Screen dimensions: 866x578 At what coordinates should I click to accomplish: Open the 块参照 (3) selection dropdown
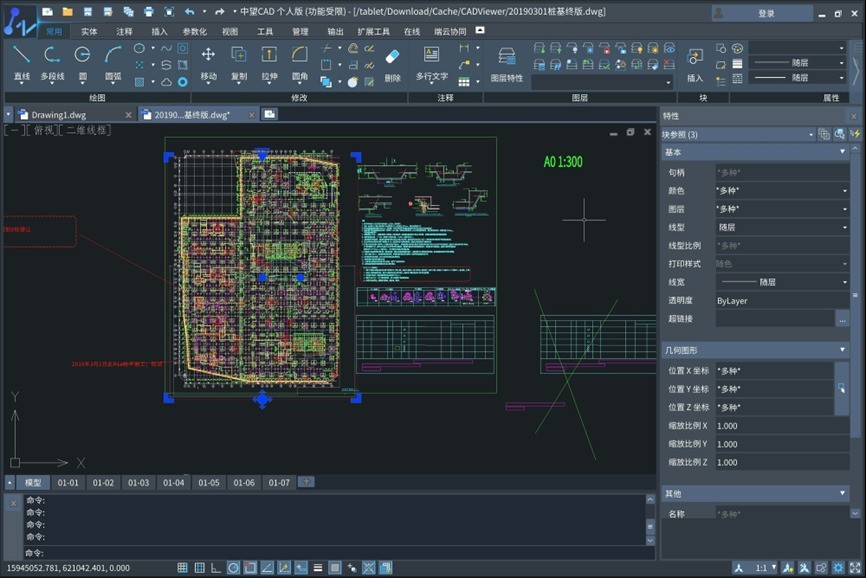click(x=810, y=134)
